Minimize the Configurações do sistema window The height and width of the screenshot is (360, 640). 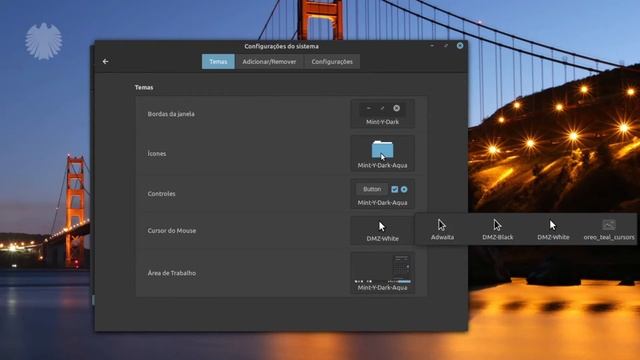point(432,46)
